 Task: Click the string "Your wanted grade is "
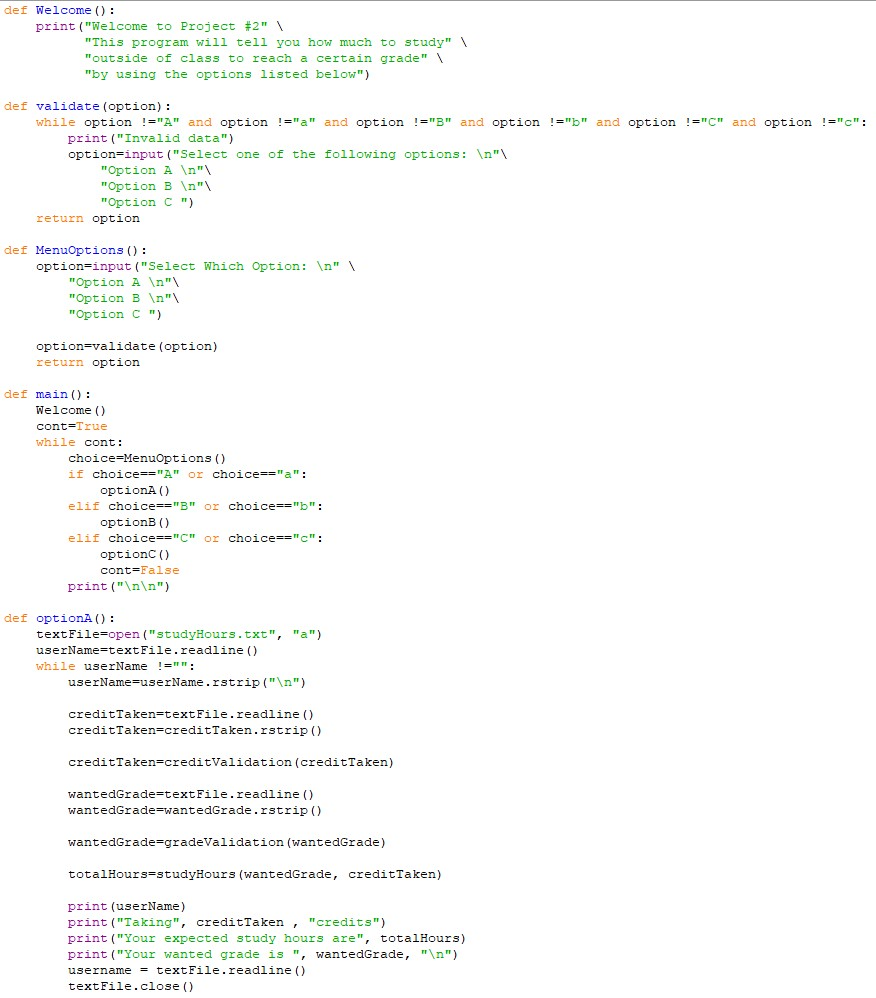(211, 954)
